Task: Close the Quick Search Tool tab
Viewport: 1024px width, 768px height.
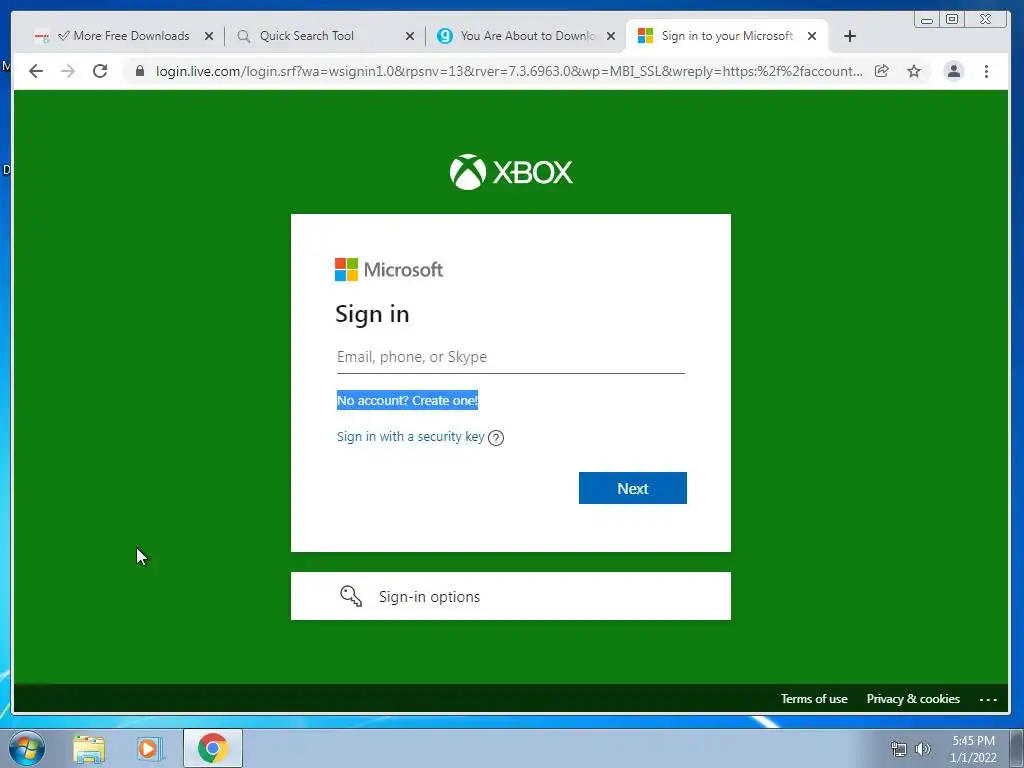Action: pos(410,36)
